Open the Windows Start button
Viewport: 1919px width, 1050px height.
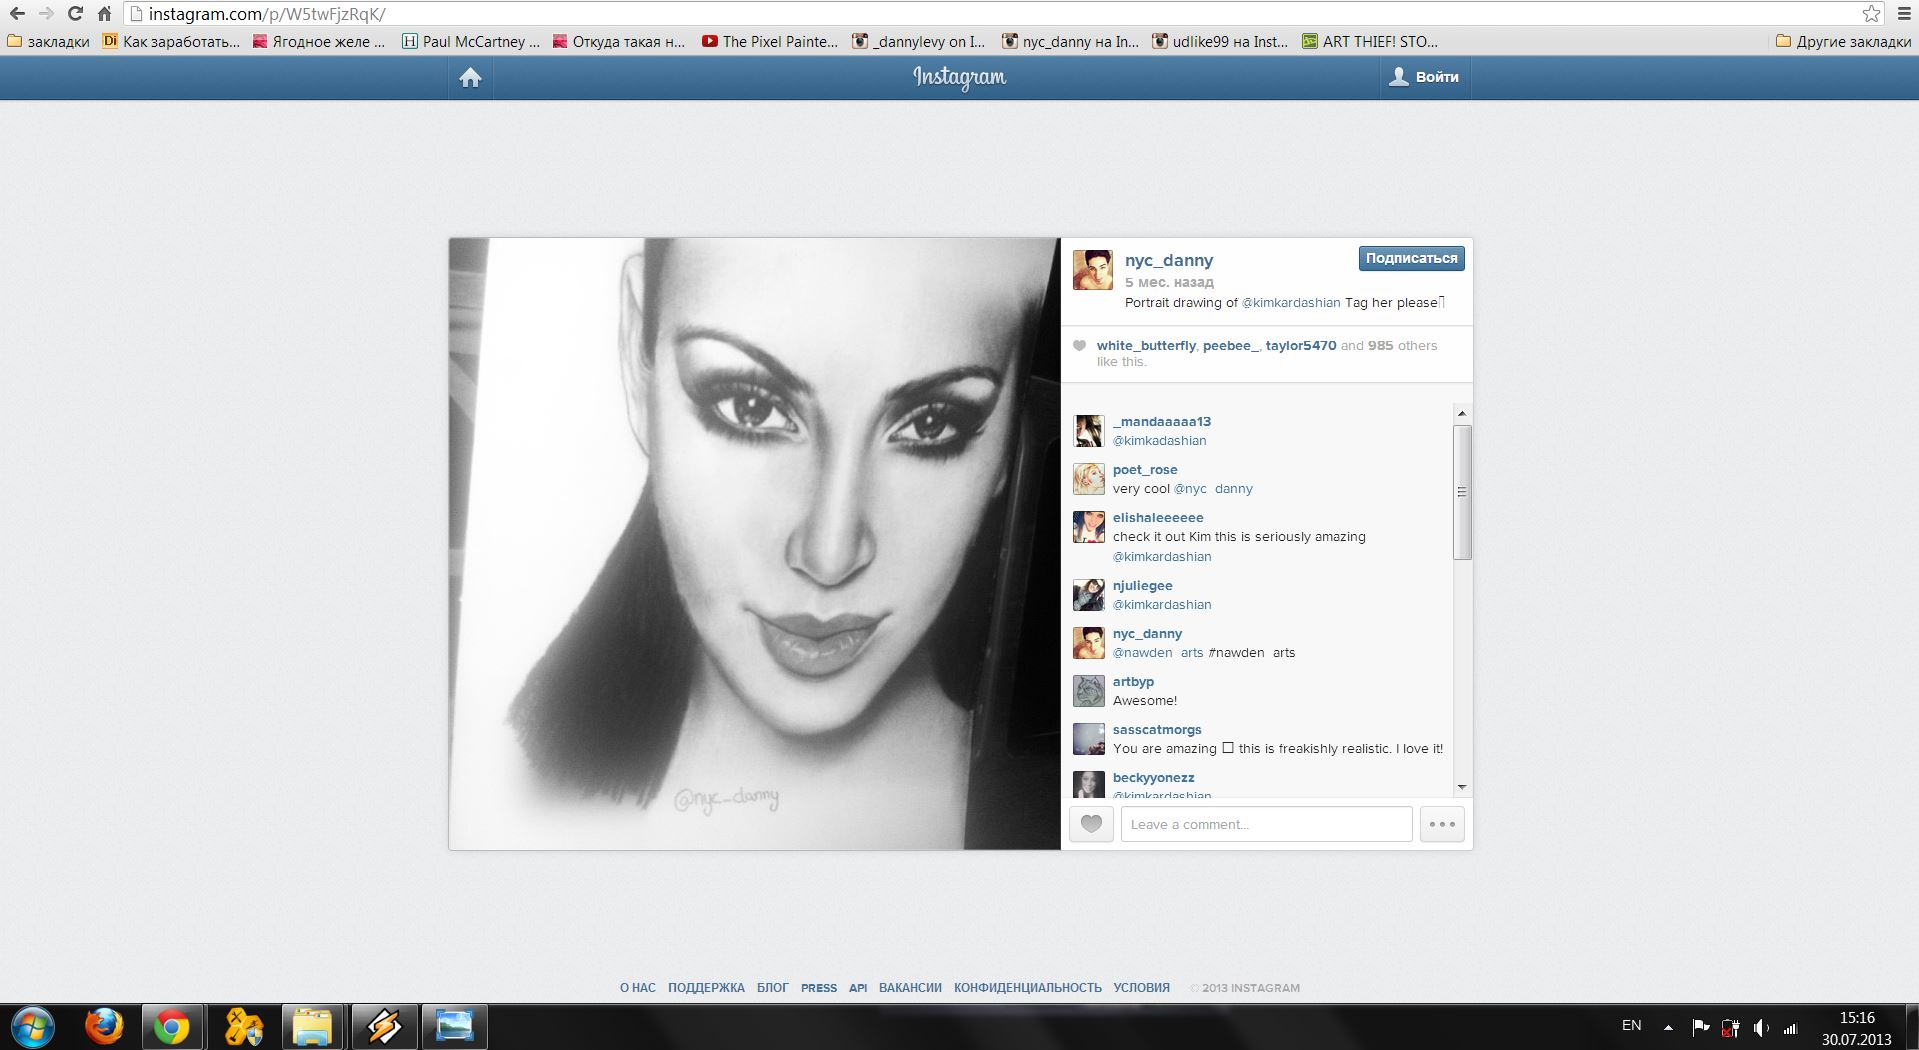(x=31, y=1027)
